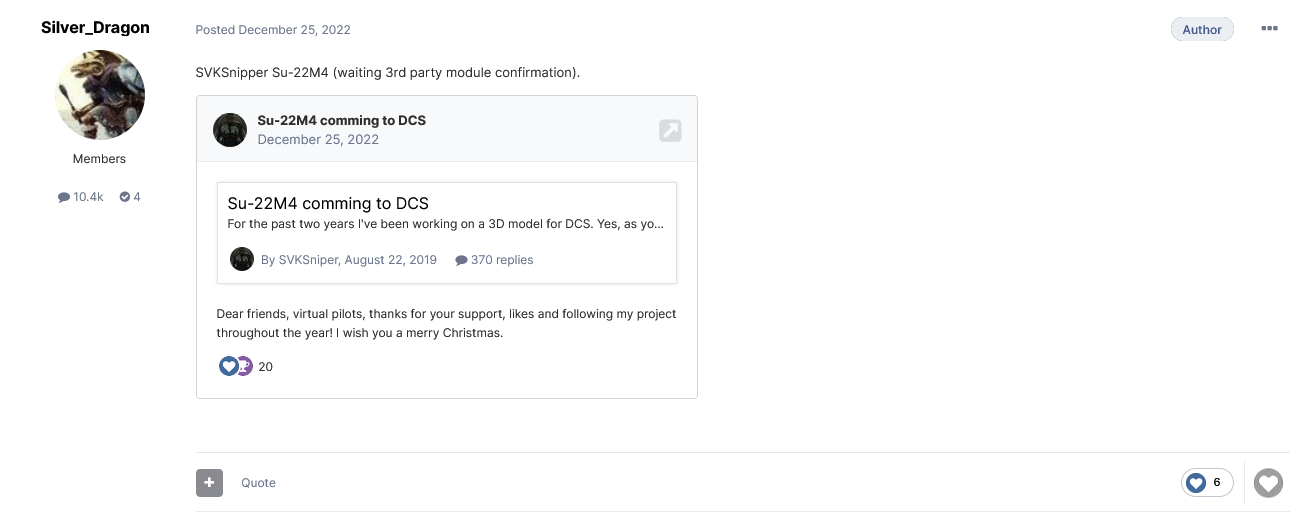Click the Posted December 25, 2022 timestamp
Viewport: 1296px width, 512px height.
pos(273,30)
